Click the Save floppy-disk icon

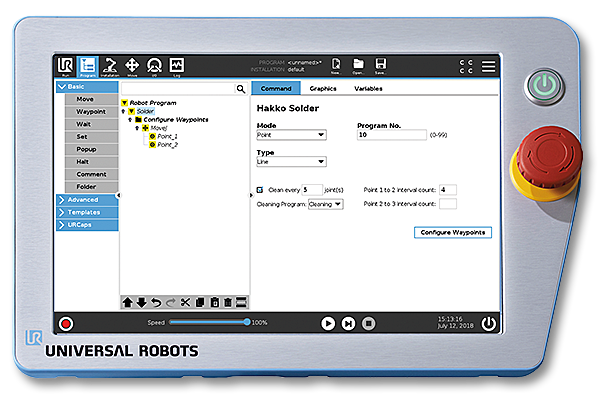[x=380, y=66]
